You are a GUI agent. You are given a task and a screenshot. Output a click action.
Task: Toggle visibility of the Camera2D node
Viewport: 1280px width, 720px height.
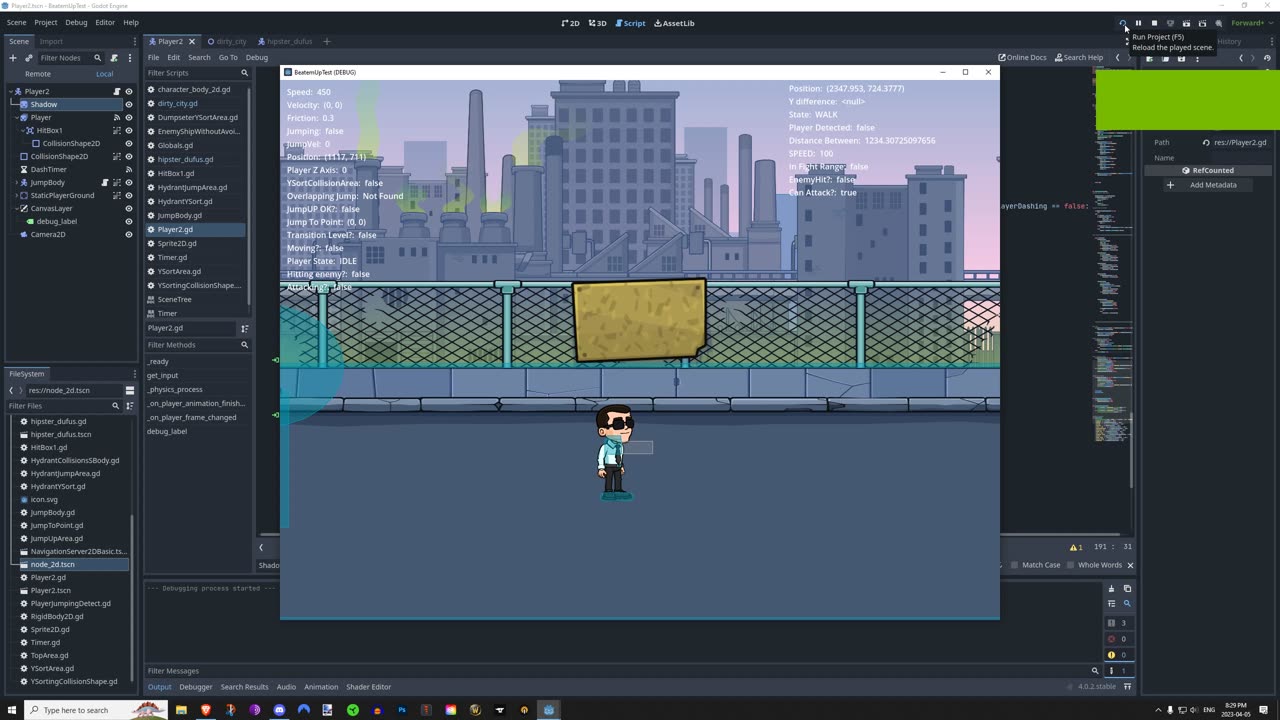[x=128, y=234]
